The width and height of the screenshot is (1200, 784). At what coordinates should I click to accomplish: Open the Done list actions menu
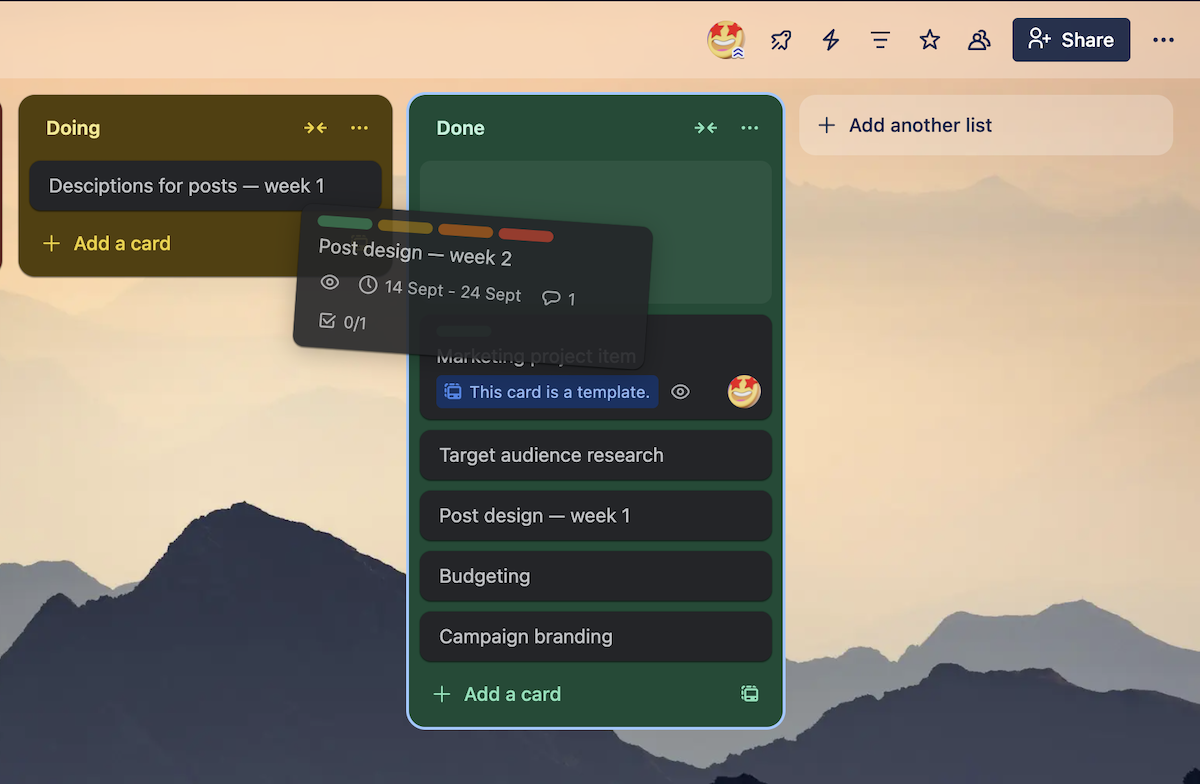(750, 128)
